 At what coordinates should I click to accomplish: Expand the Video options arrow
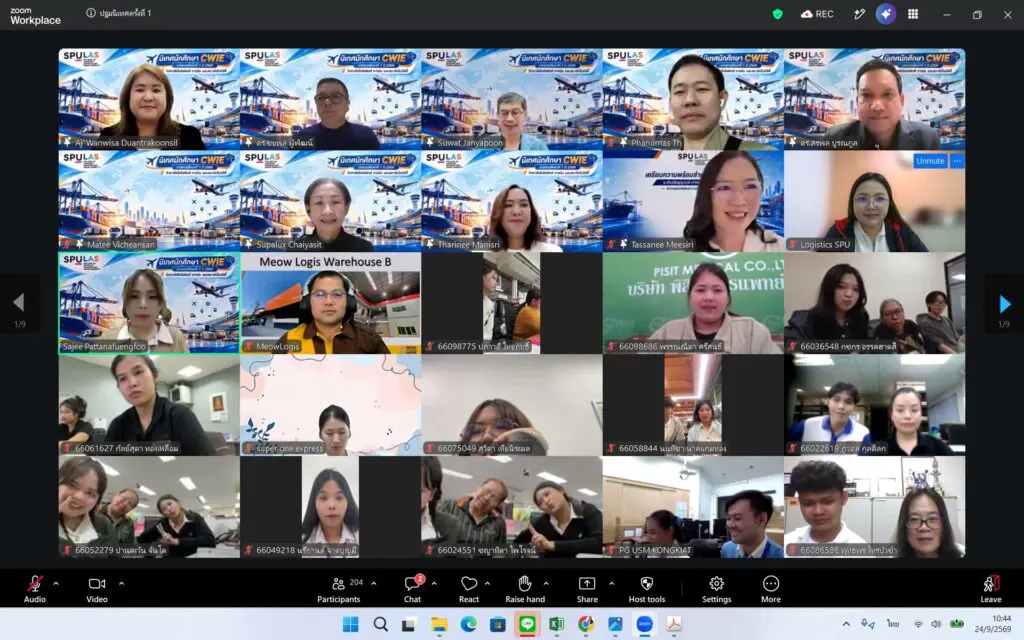(x=121, y=583)
